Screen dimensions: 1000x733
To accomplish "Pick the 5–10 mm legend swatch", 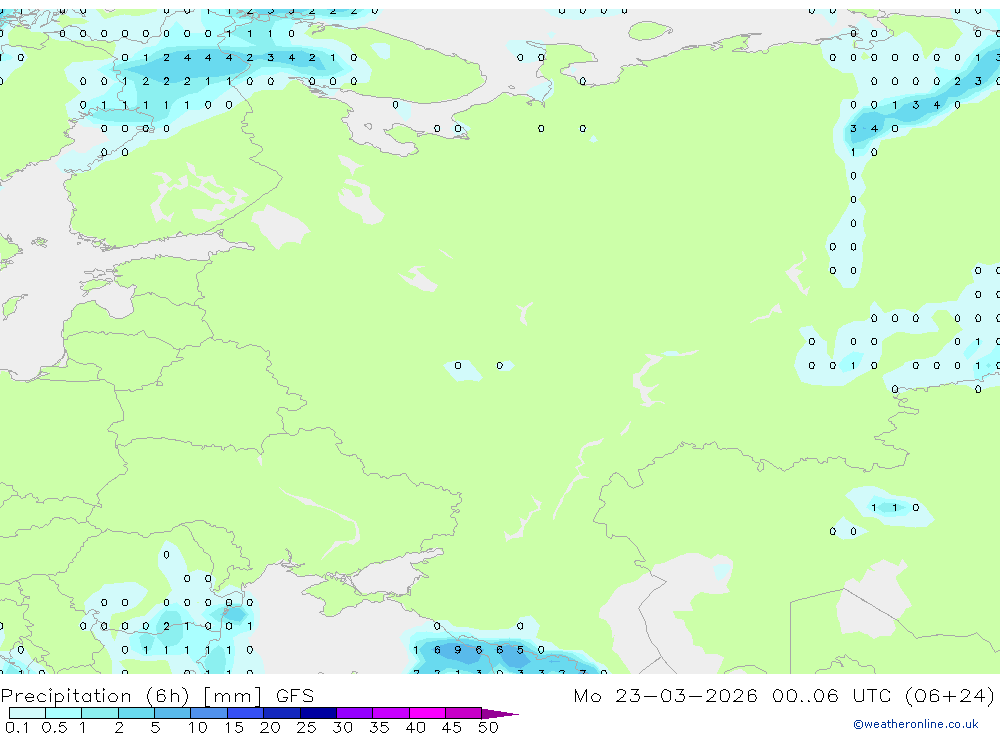I will [172, 713].
